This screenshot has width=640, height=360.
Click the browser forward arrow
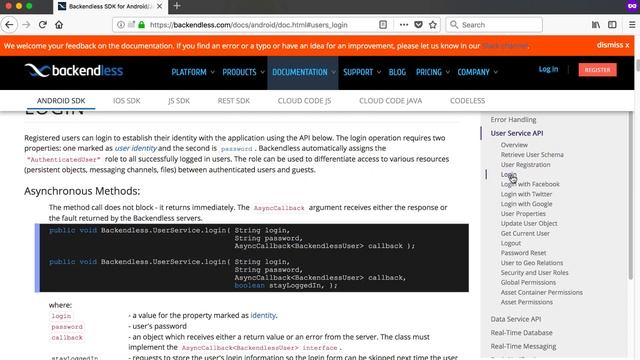tap(27, 24)
